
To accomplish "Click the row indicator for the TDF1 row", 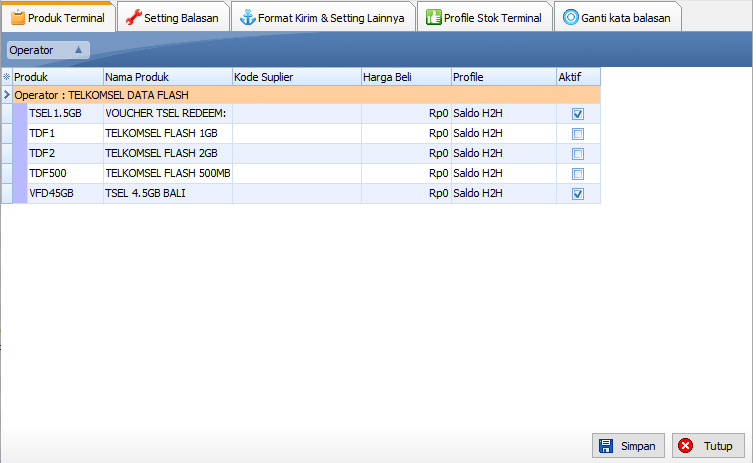I will click(x=7, y=133).
